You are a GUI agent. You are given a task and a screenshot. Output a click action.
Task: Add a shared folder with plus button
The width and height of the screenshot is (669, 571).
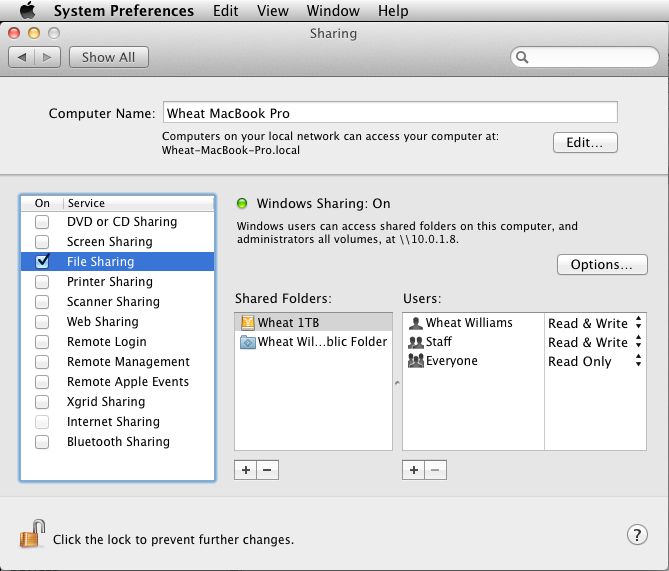246,470
